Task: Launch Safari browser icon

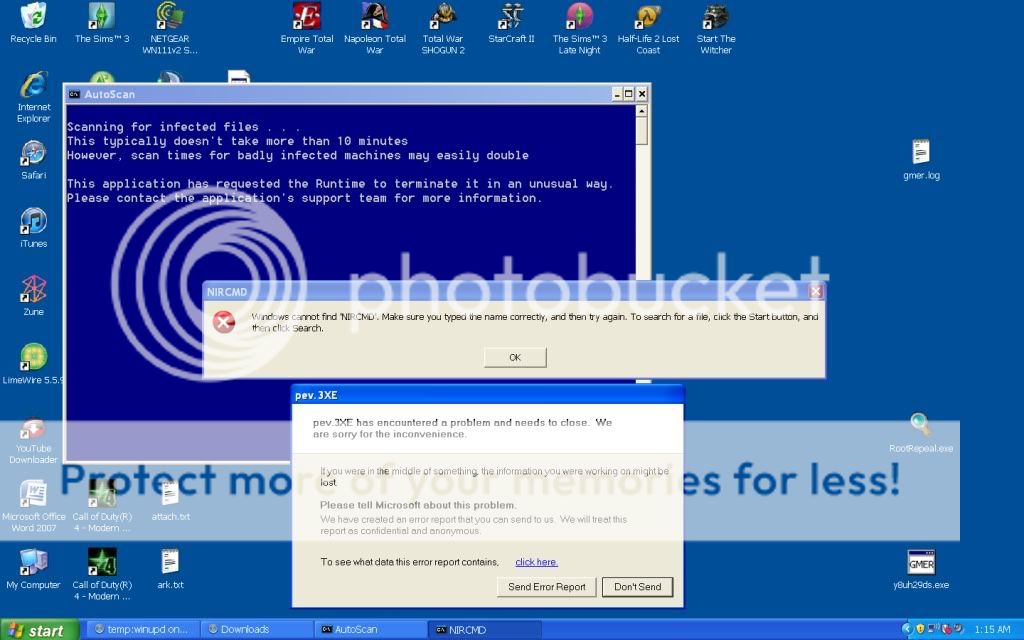Action: [x=33, y=154]
